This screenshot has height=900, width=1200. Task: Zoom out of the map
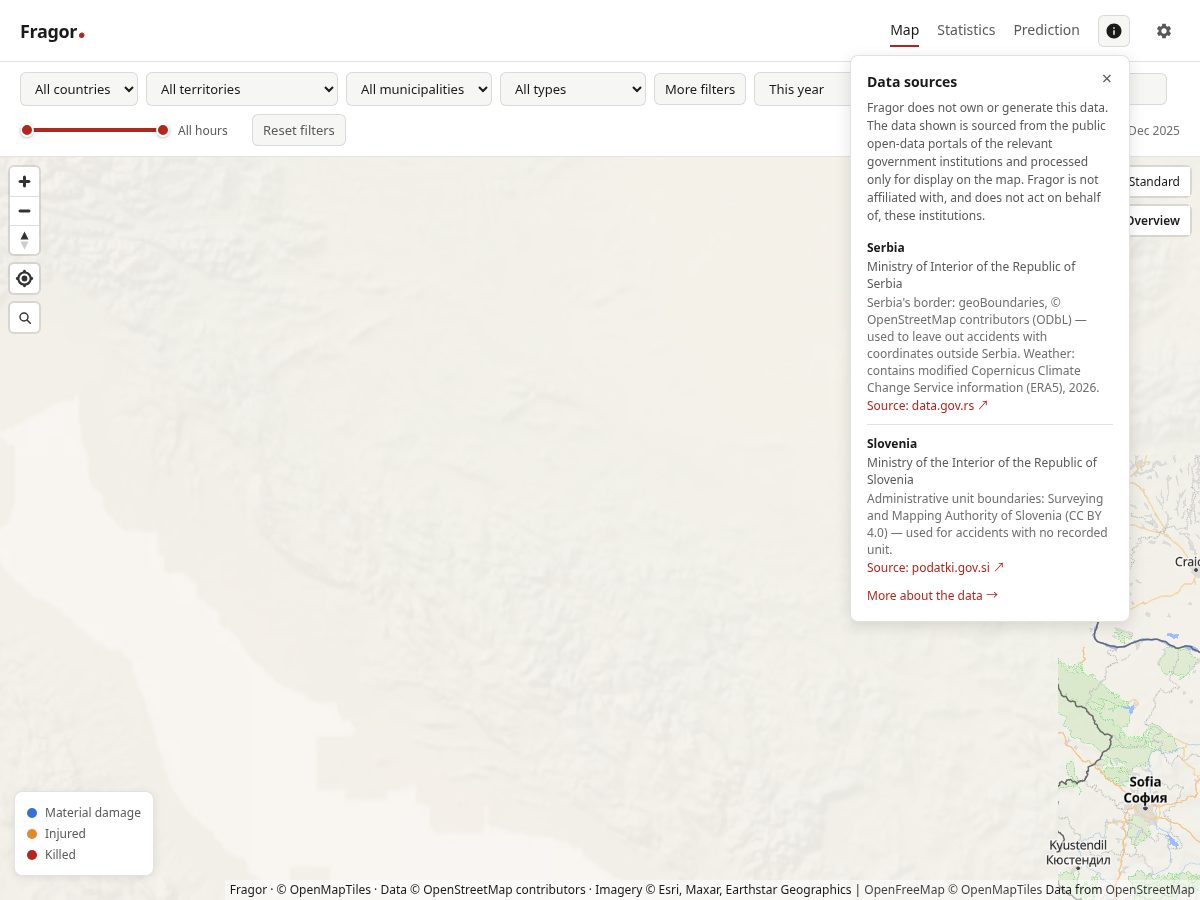(x=25, y=211)
